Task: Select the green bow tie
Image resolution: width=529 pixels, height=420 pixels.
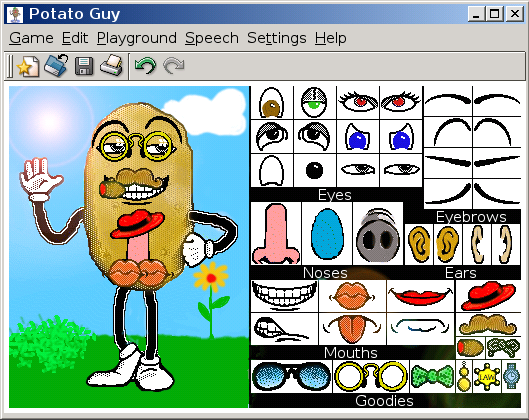Action: coord(432,376)
